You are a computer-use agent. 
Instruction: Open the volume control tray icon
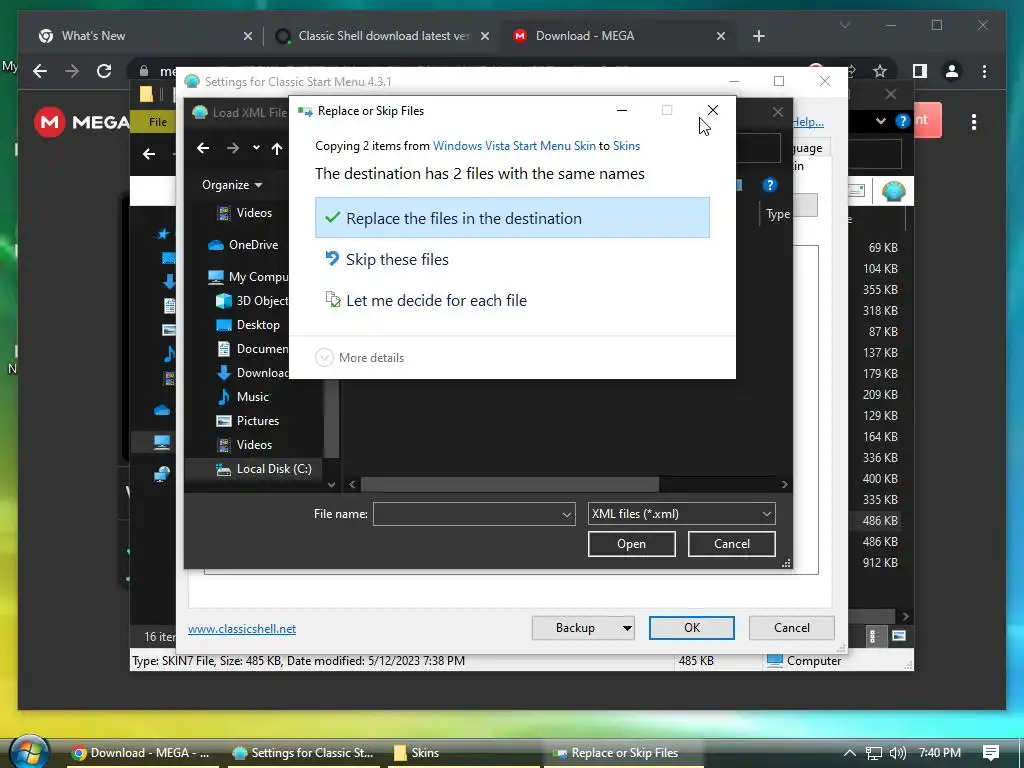pos(897,753)
